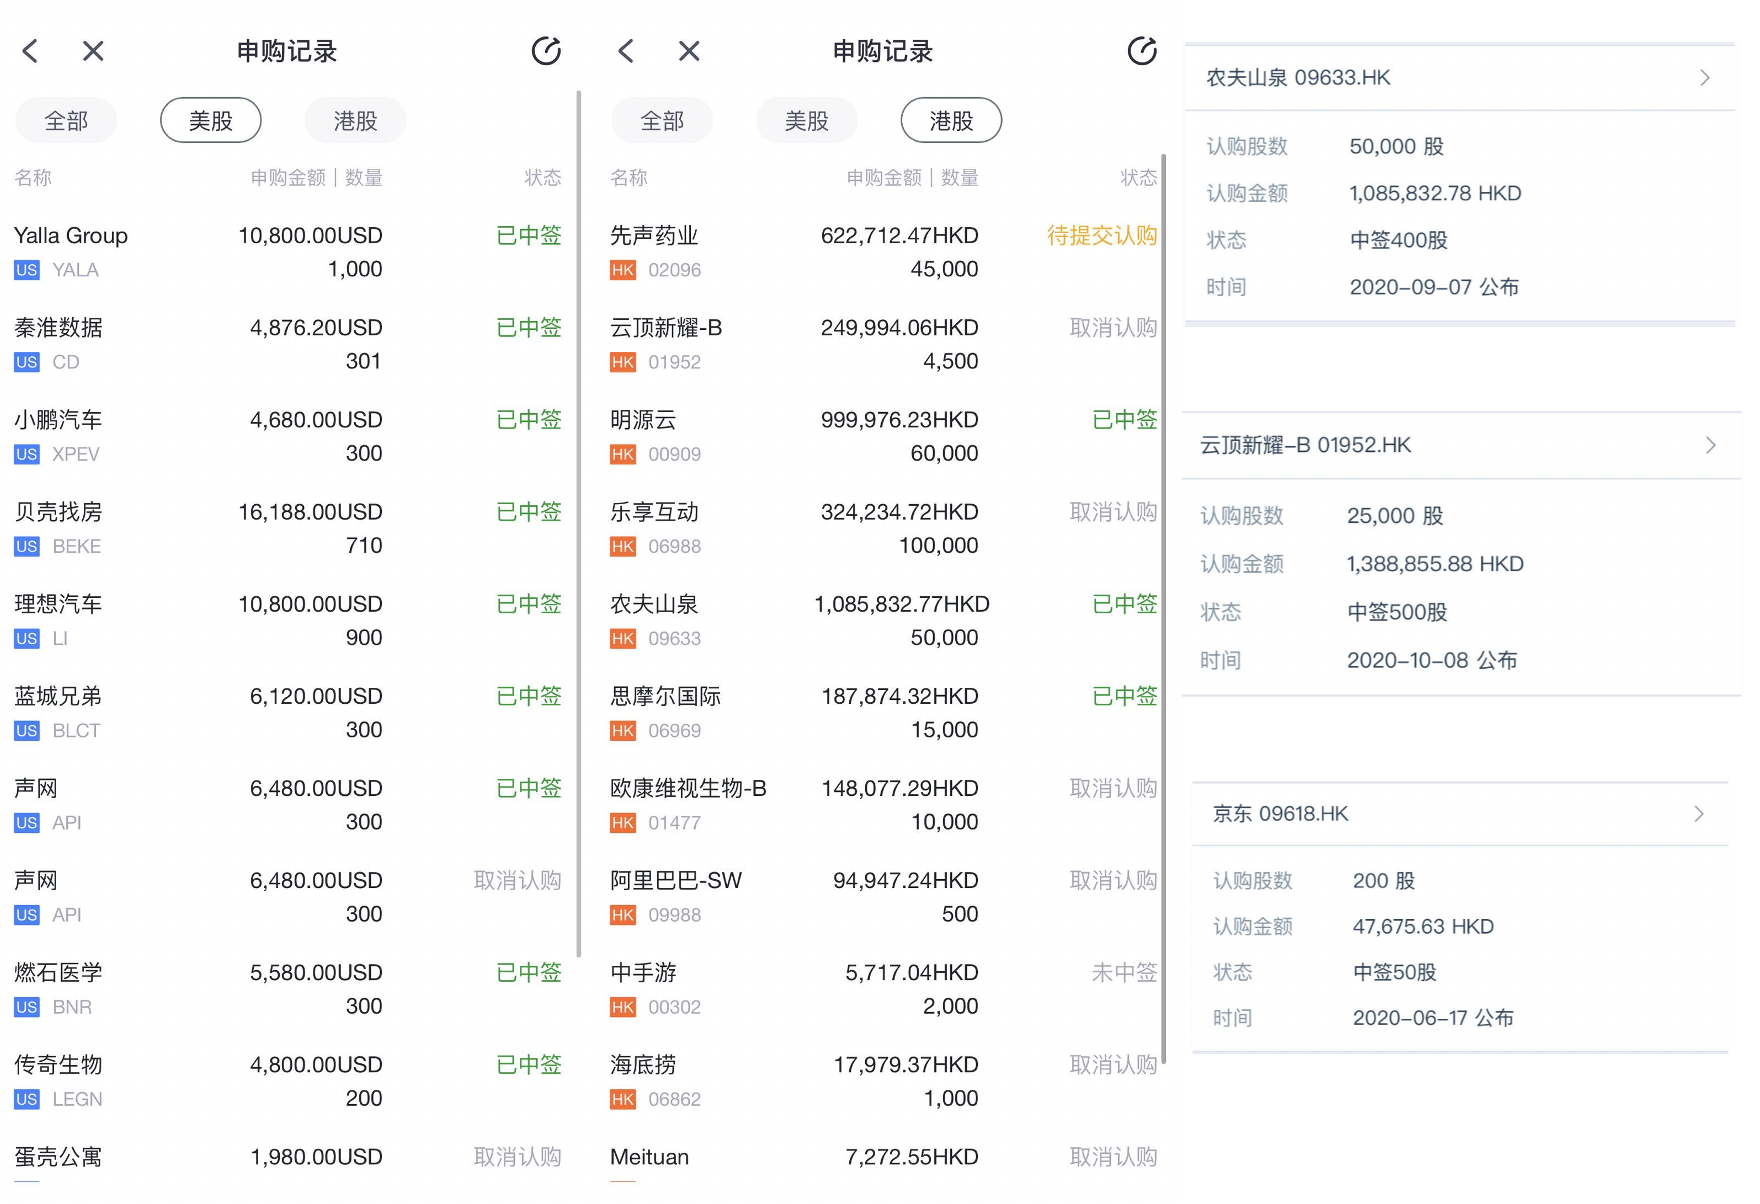1760x1204 pixels.
Task: Click the HK badge next to 01952
Action: [x=623, y=362]
